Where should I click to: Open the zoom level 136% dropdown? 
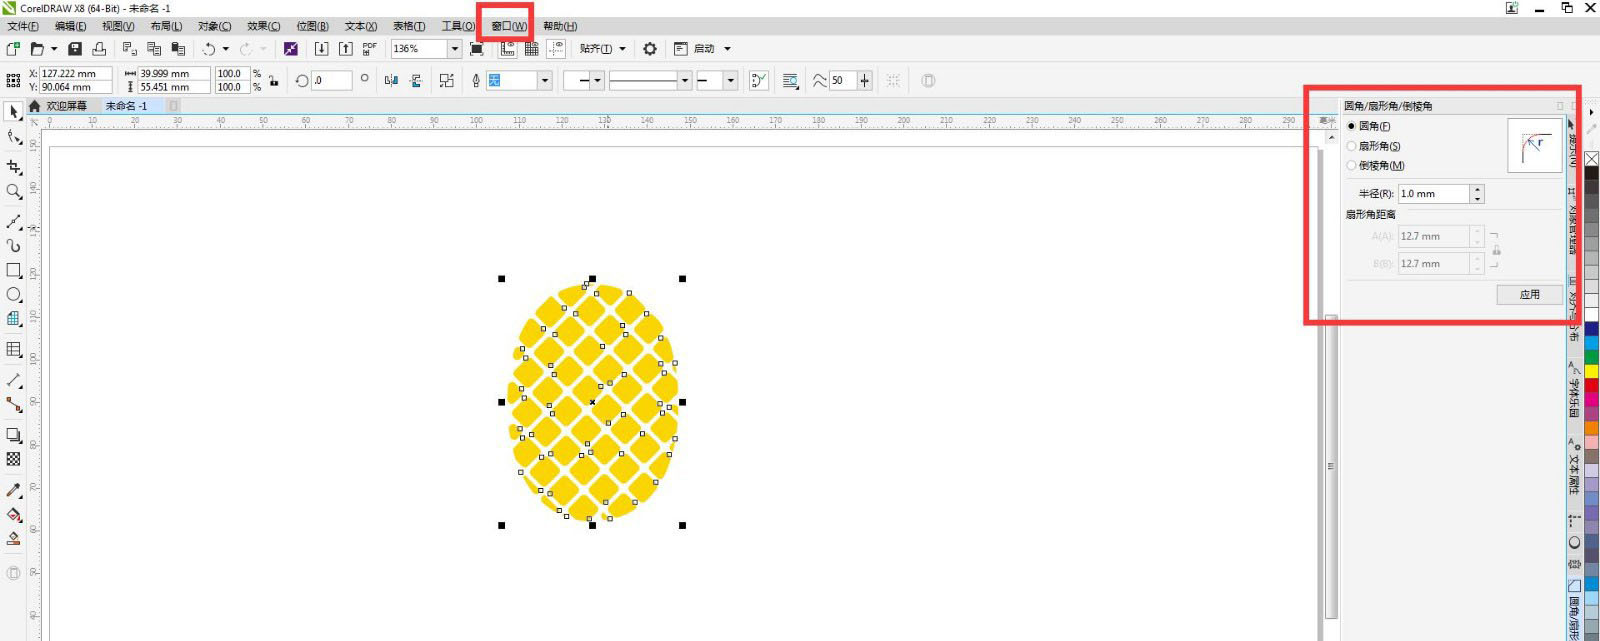[x=454, y=49]
